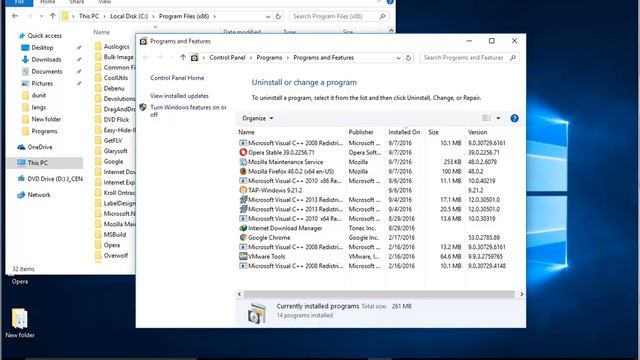Click the OneDrive cloud icon in File Explorer
Viewport: 640px width, 360px height.
21,147
